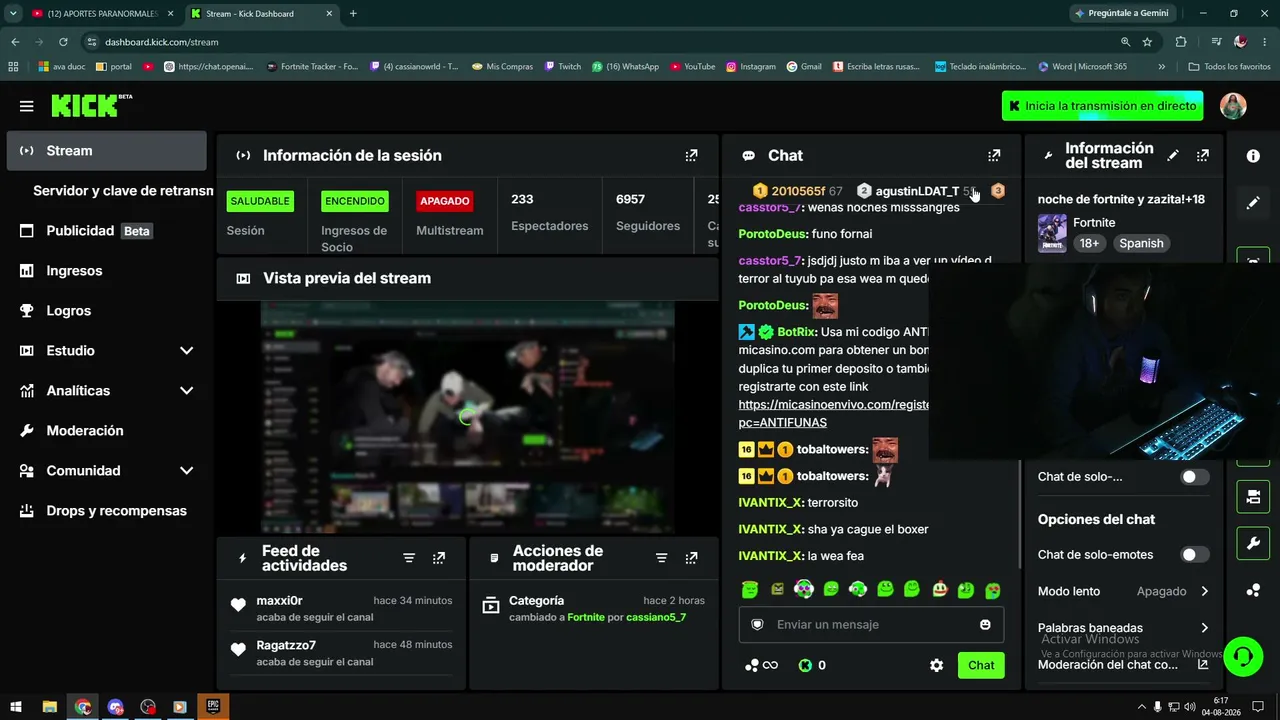Viewport: 1280px width, 720px height.
Task: Pop out the Información del stream panel
Action: click(x=1203, y=155)
